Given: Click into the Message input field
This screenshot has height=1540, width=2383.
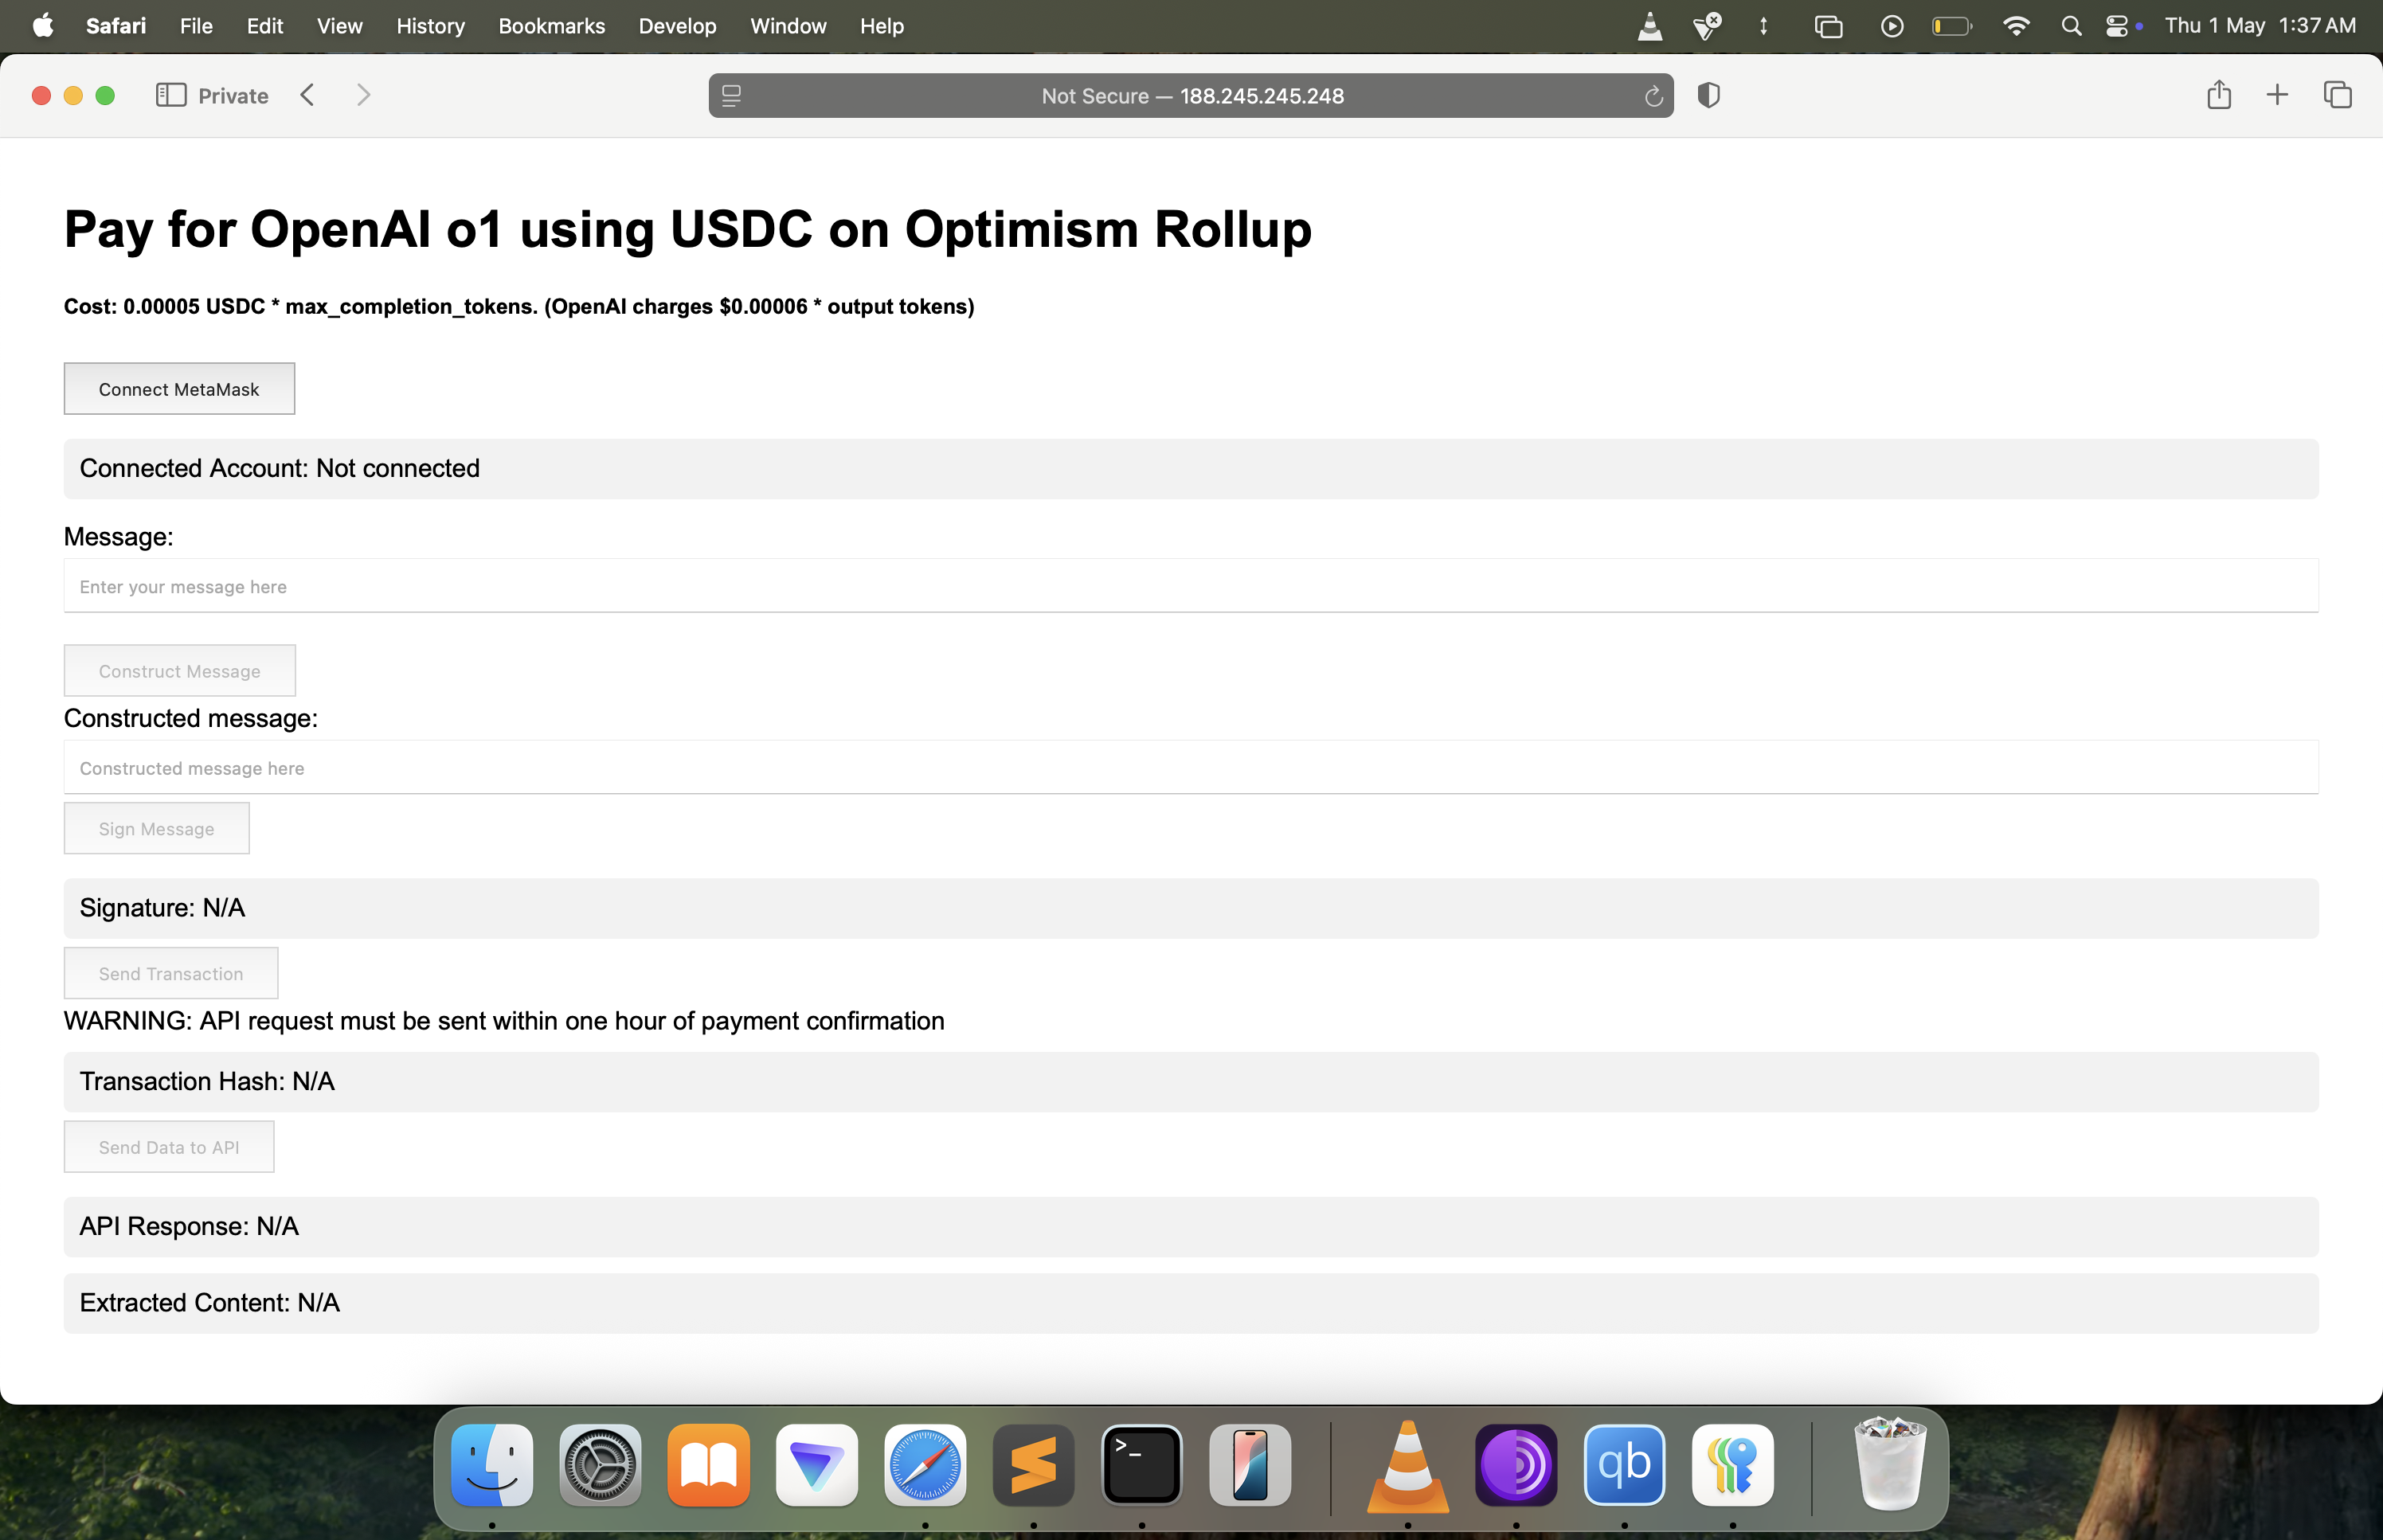Looking at the screenshot, I should [x=1190, y=586].
